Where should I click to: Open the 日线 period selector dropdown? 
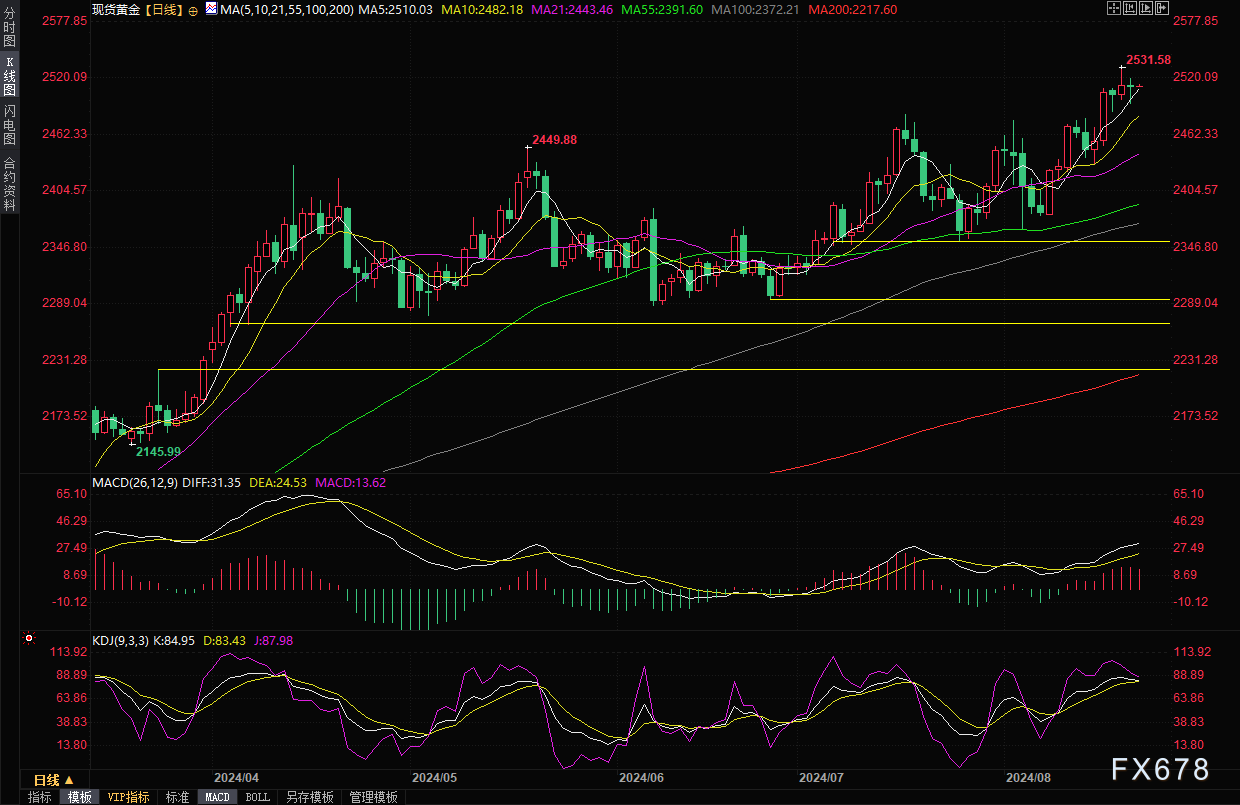[x=53, y=780]
